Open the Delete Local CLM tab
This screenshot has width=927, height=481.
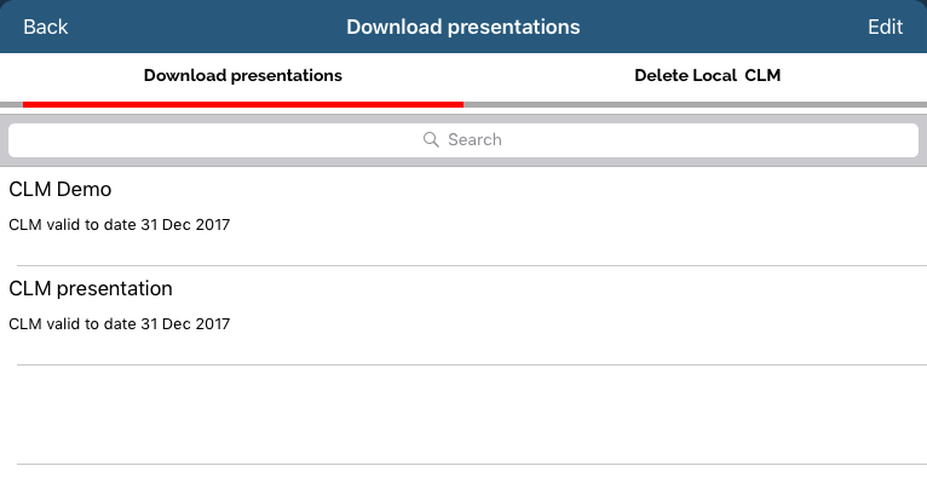coord(707,76)
